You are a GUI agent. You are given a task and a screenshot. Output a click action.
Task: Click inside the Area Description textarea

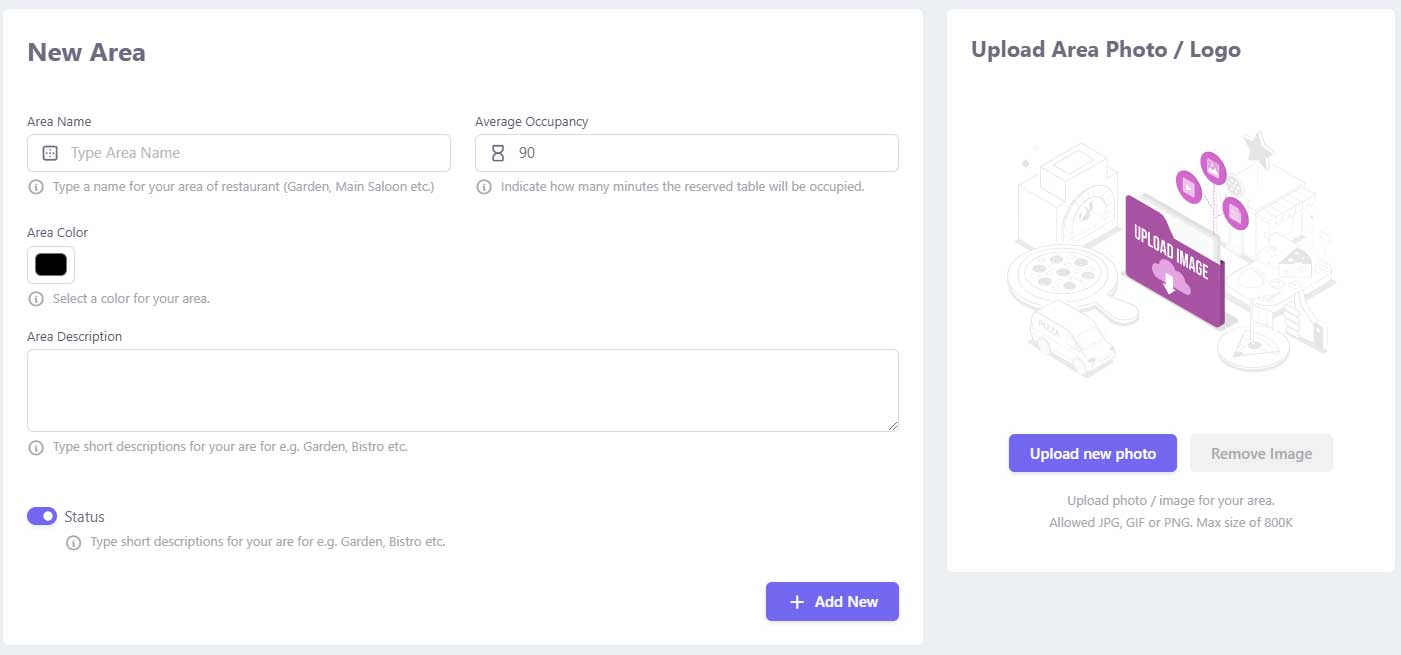[x=463, y=391]
